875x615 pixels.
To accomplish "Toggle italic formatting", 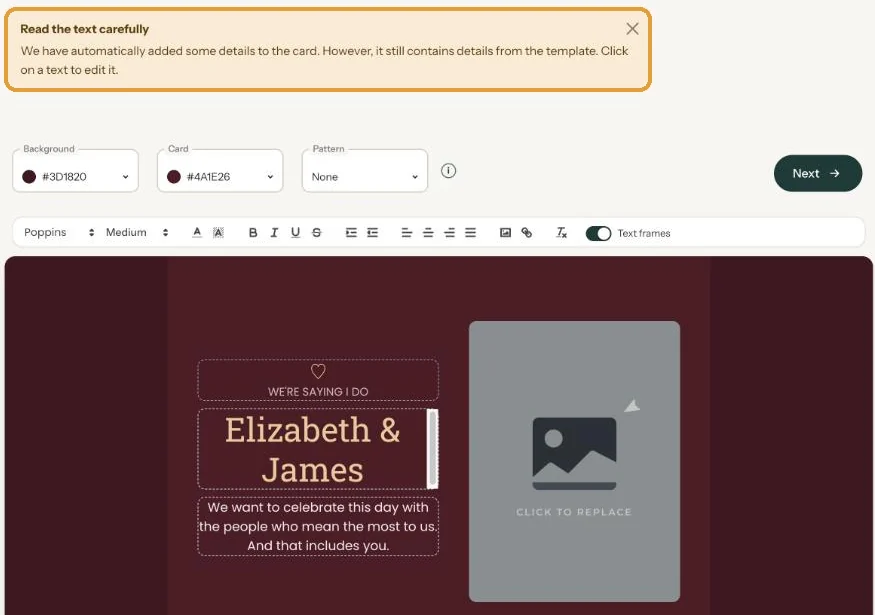I will pyautogui.click(x=274, y=233).
